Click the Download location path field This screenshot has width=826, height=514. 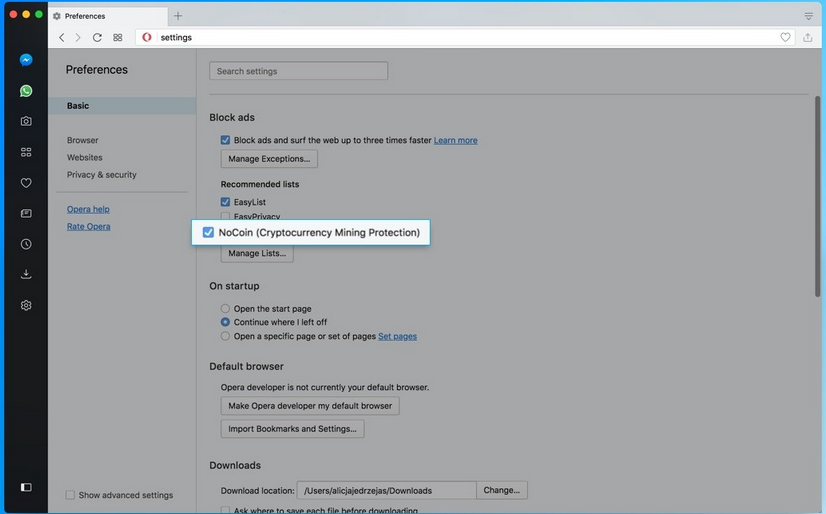click(x=387, y=490)
